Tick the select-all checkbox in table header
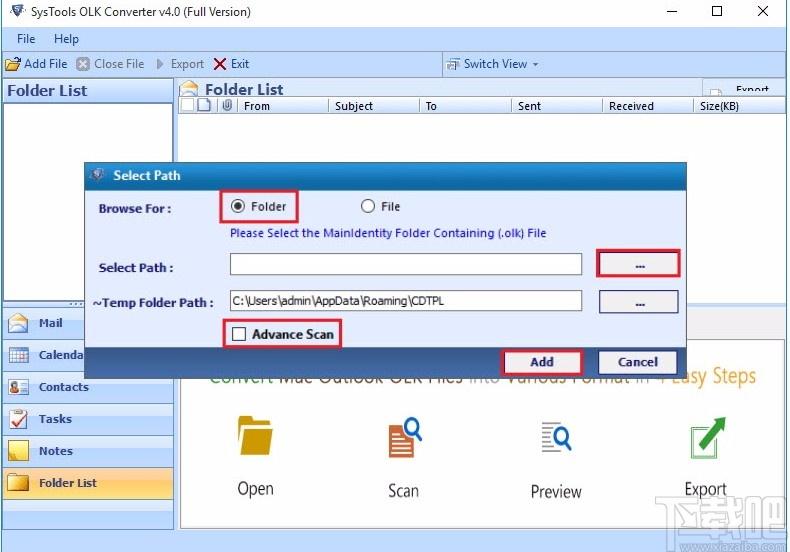 [x=187, y=105]
